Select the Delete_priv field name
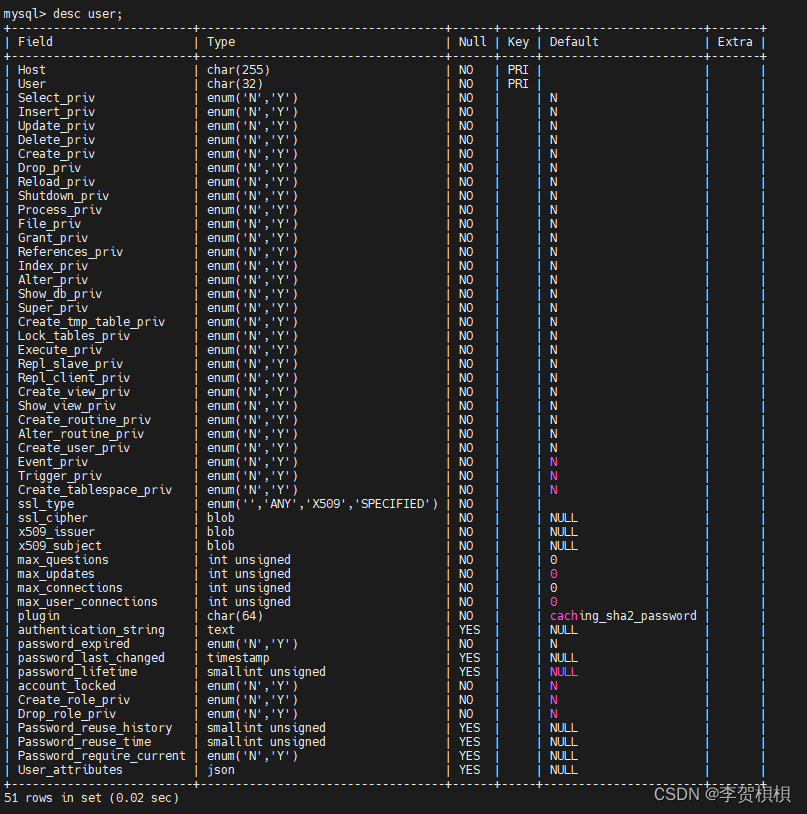Screen dimensions: 807x814 [57, 140]
